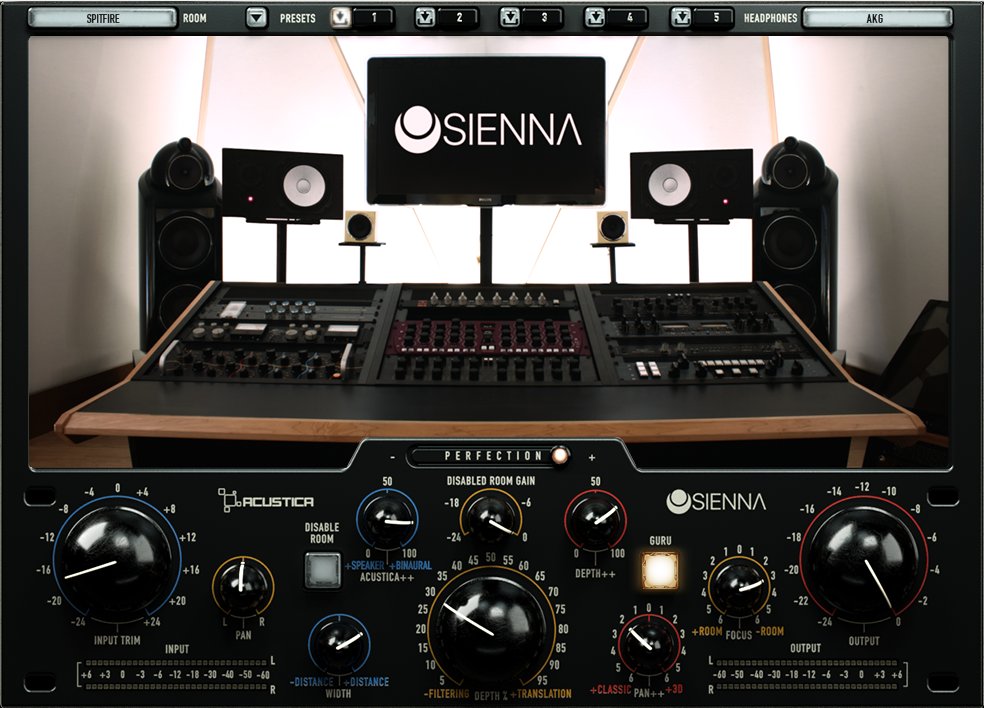Image resolution: width=984 pixels, height=708 pixels.
Task: Load preset slot 5
Action: tap(715, 18)
